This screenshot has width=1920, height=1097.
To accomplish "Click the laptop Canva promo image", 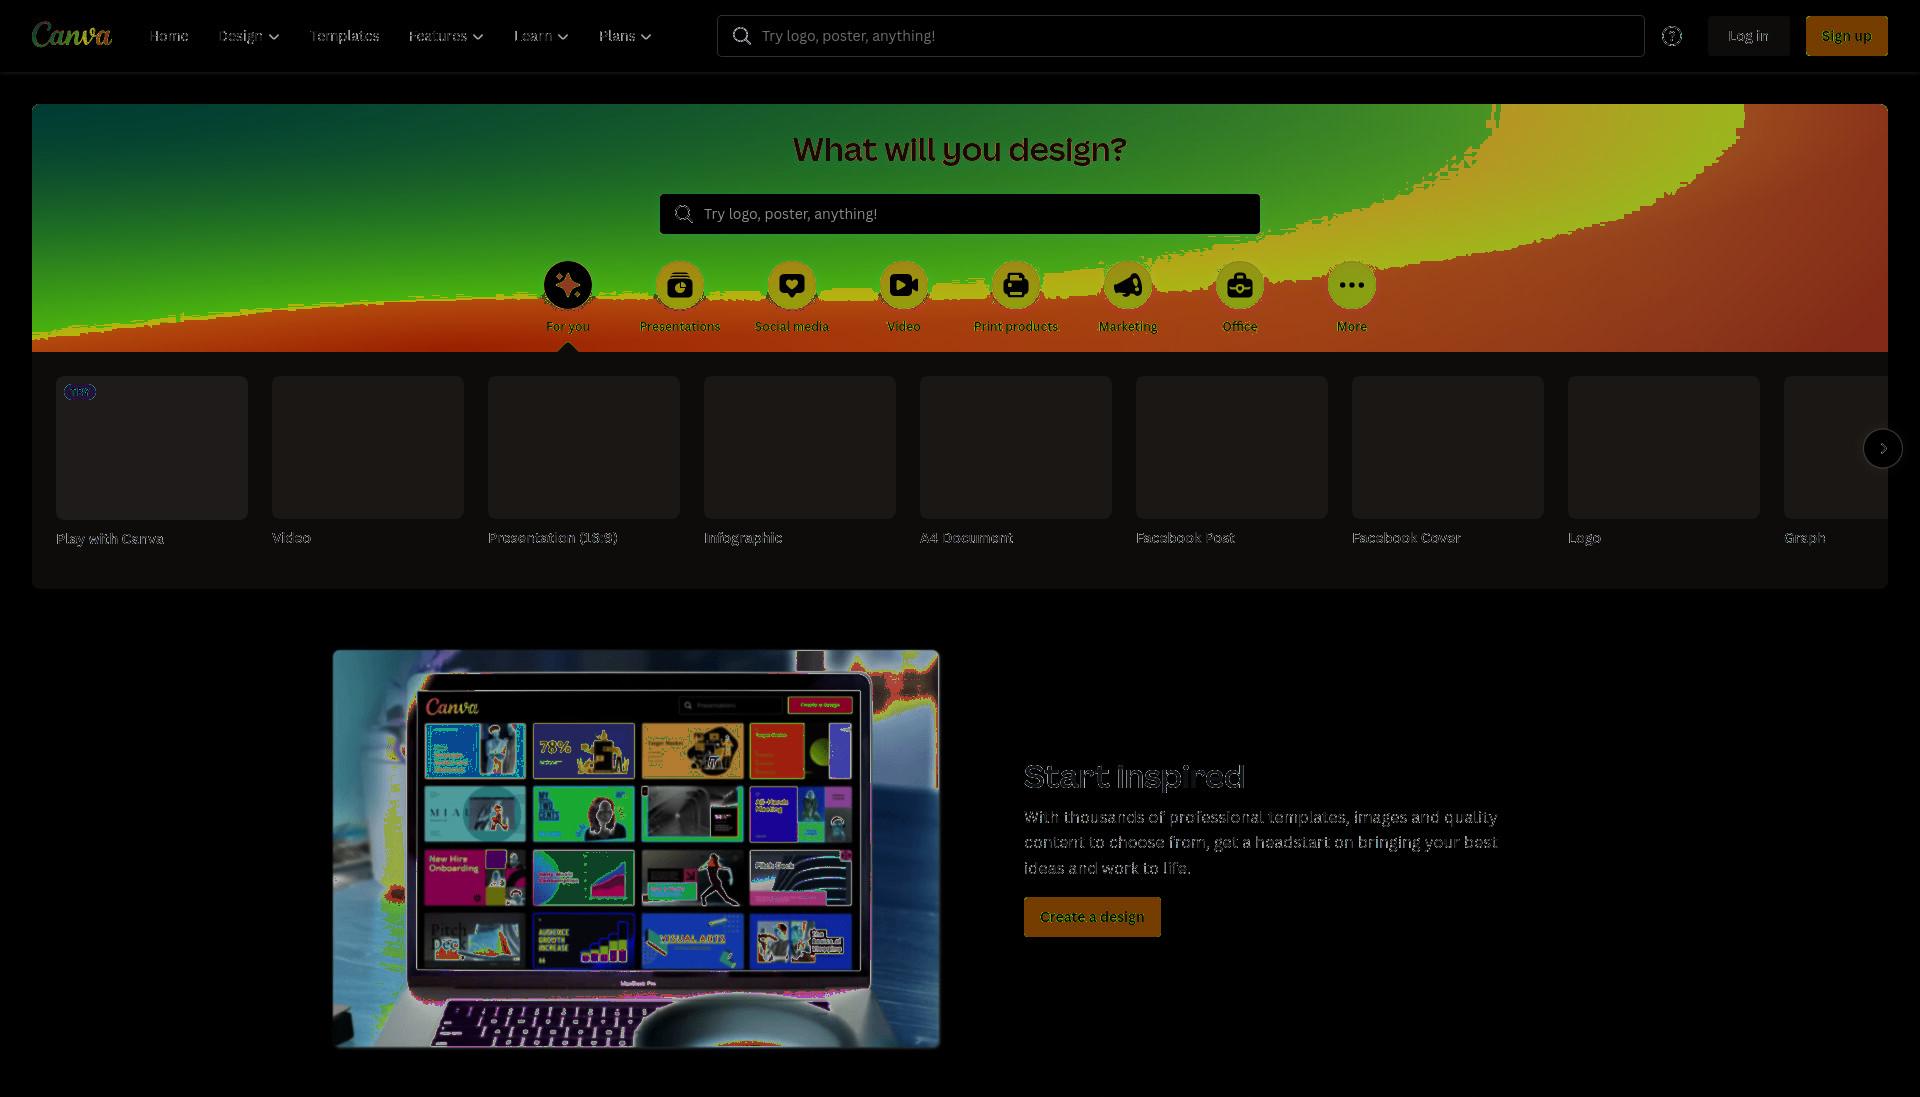I will 636,849.
